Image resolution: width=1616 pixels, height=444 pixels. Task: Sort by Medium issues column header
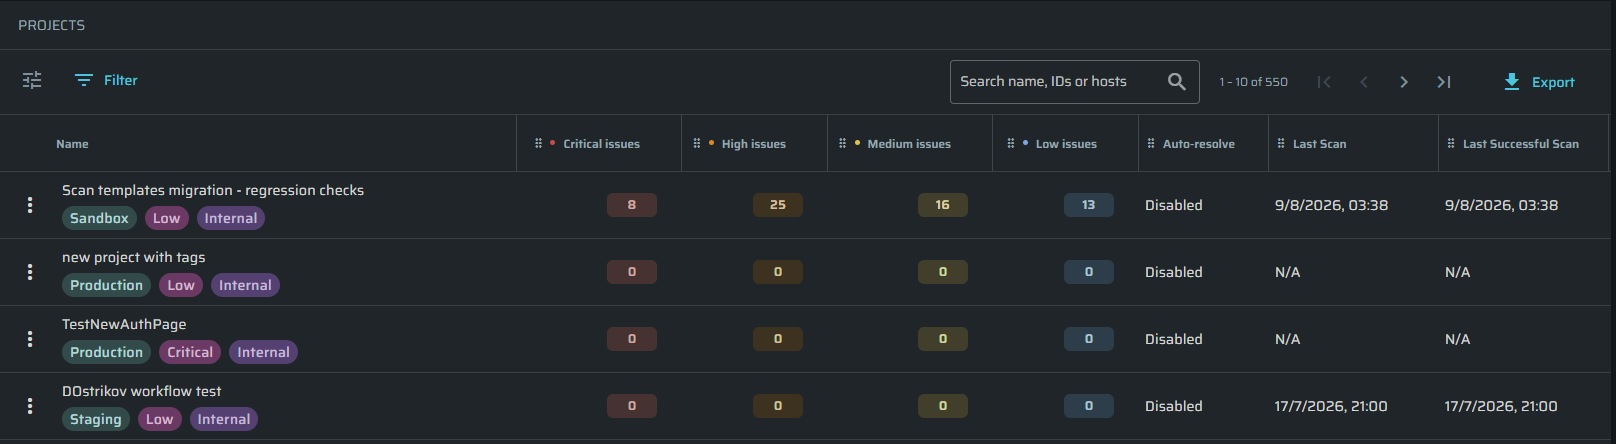[x=909, y=144]
